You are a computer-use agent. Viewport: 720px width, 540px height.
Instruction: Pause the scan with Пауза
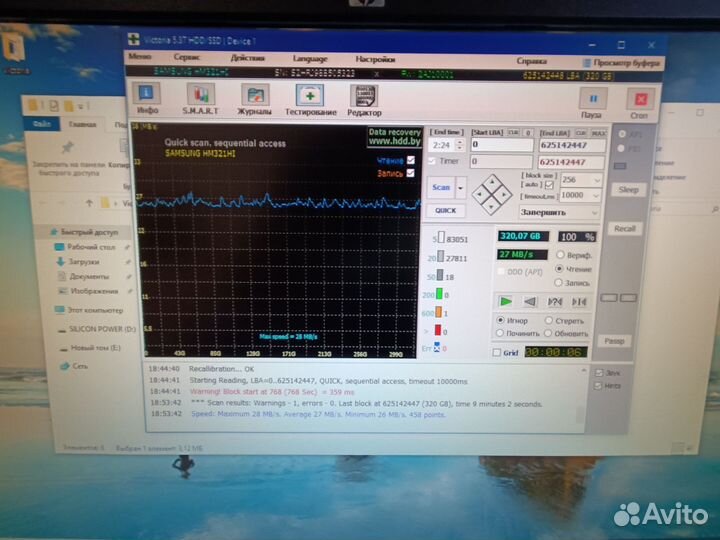tap(591, 103)
